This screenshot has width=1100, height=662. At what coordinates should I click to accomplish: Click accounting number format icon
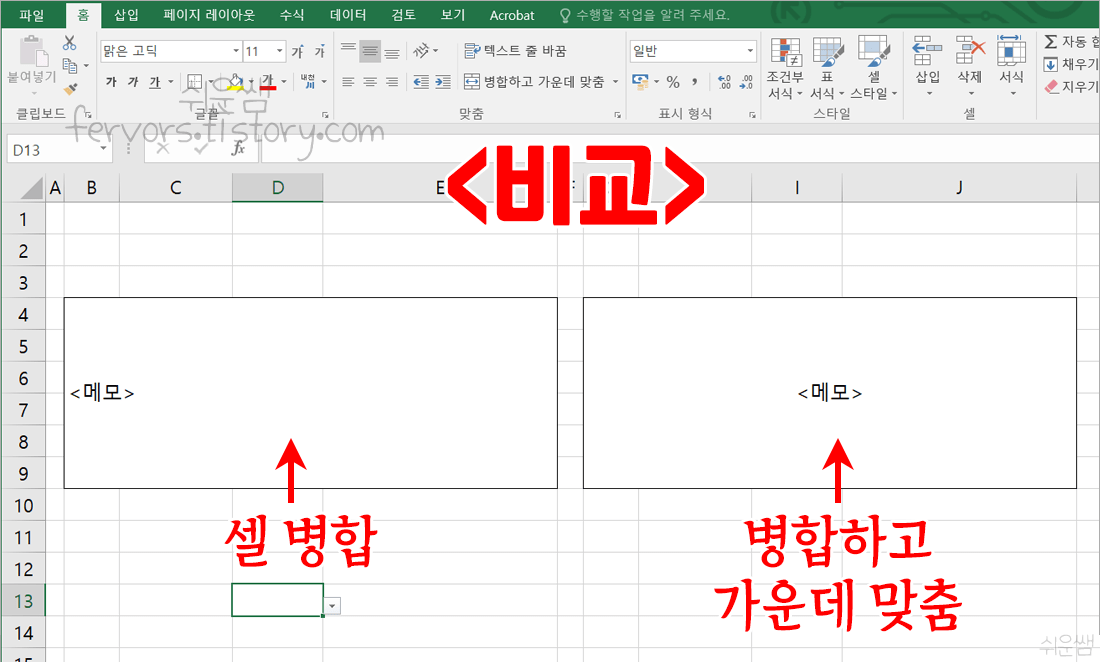coord(640,82)
